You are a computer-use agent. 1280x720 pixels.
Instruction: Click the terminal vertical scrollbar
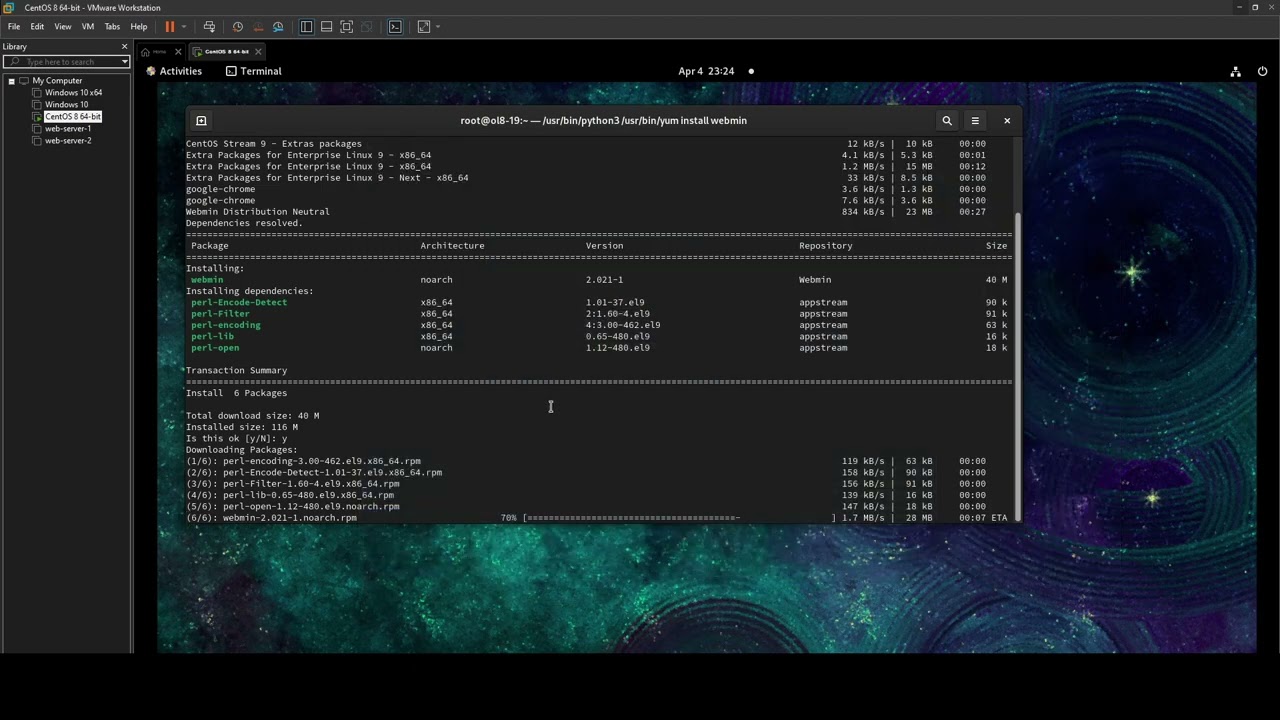(1018, 367)
